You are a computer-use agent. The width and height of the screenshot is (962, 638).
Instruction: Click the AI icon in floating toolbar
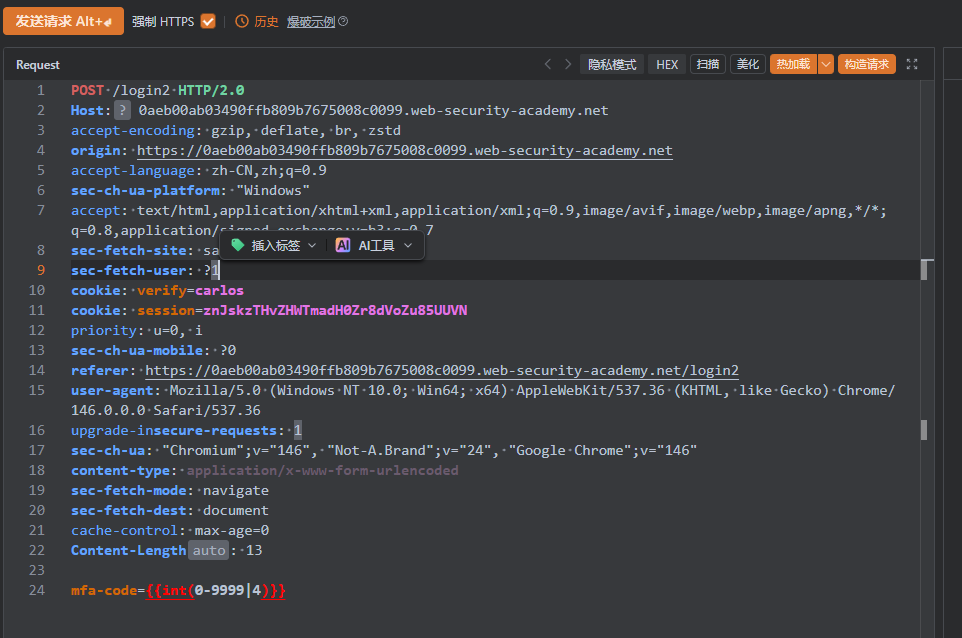click(343, 245)
